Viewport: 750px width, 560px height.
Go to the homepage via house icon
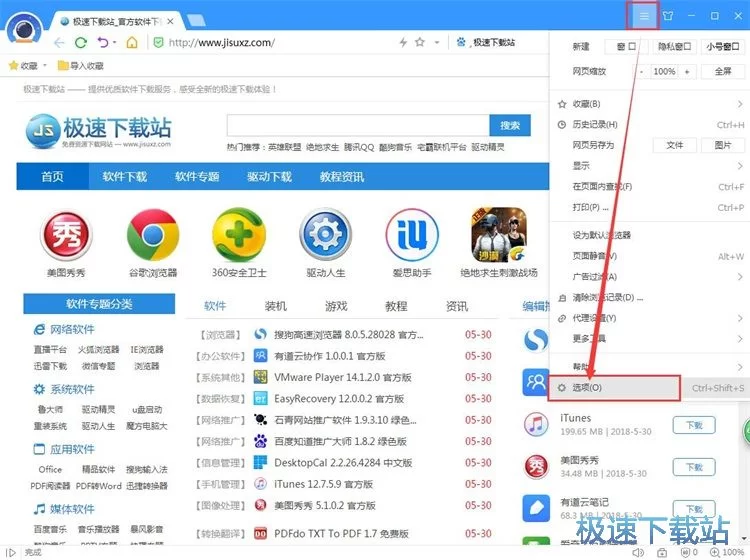tap(131, 43)
